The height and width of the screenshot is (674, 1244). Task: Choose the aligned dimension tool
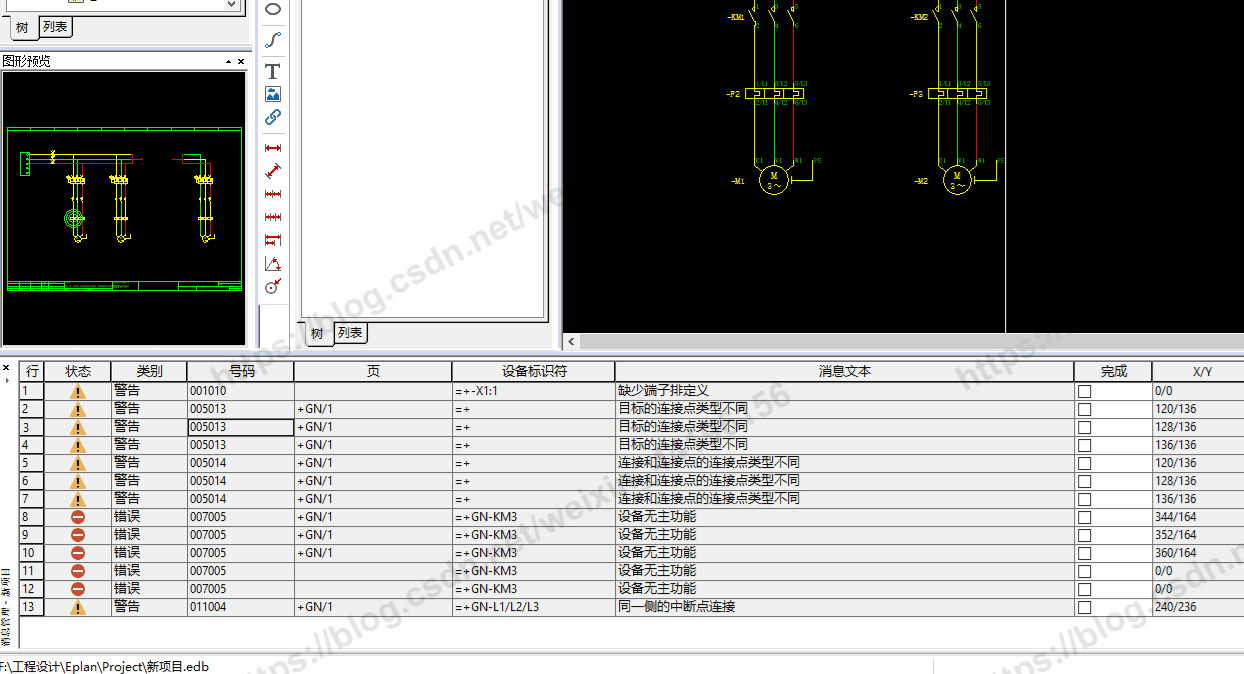pos(272,171)
